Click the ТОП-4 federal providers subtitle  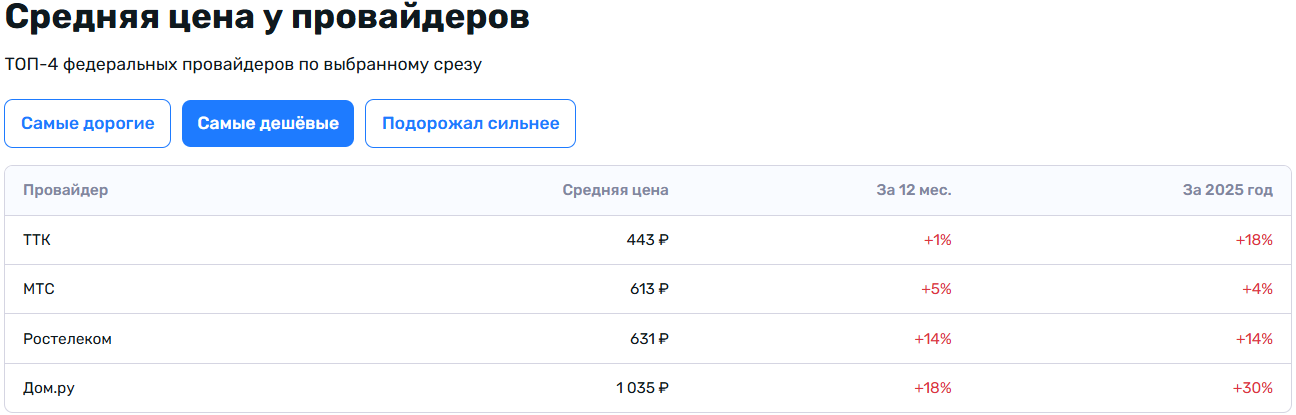point(243,65)
